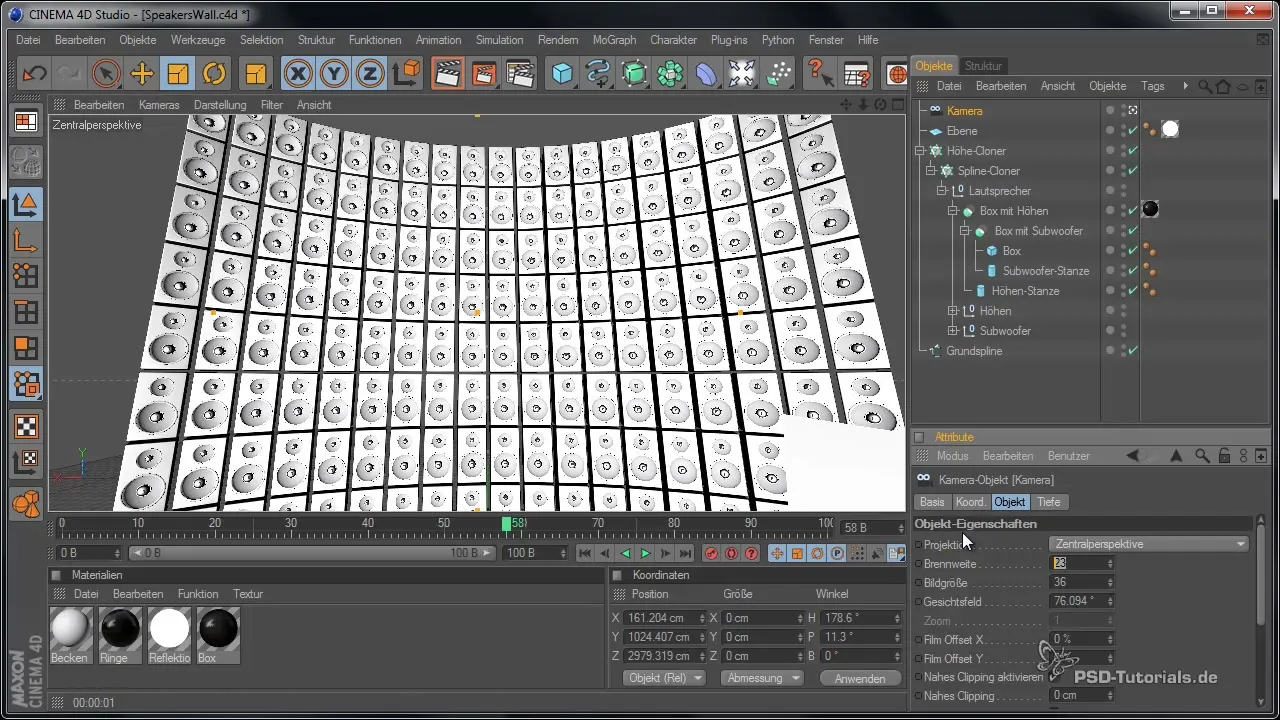Toggle visibility dots of Ebene
The image size is (1280, 720).
(x=1122, y=131)
